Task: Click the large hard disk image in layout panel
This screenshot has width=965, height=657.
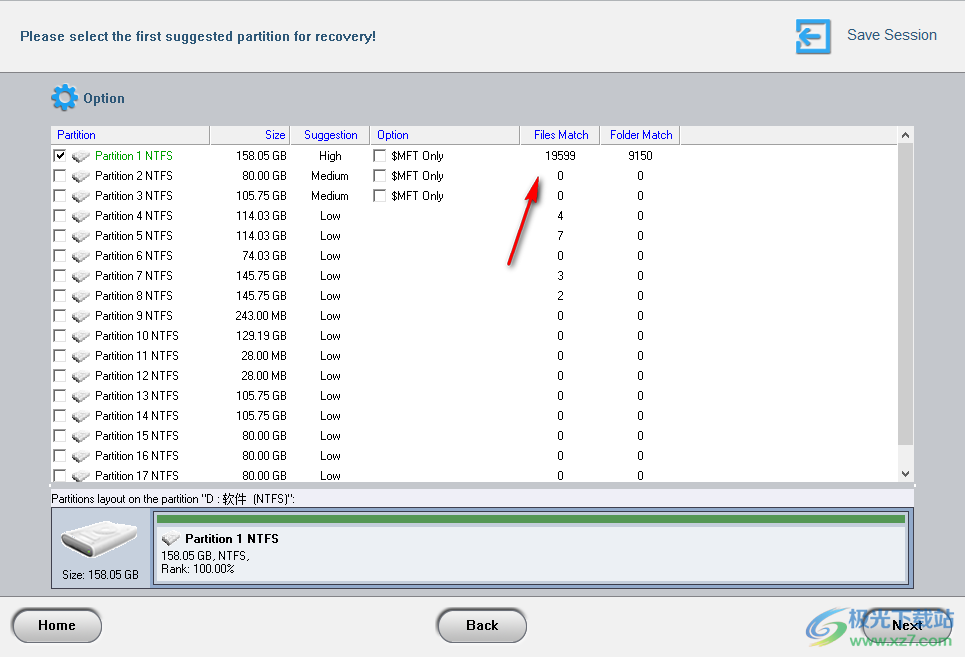Action: coord(99,539)
